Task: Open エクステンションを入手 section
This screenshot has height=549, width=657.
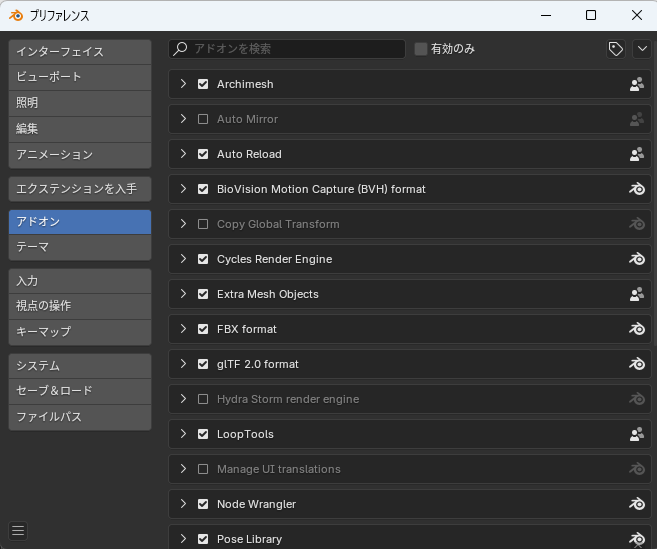Action: coord(80,189)
